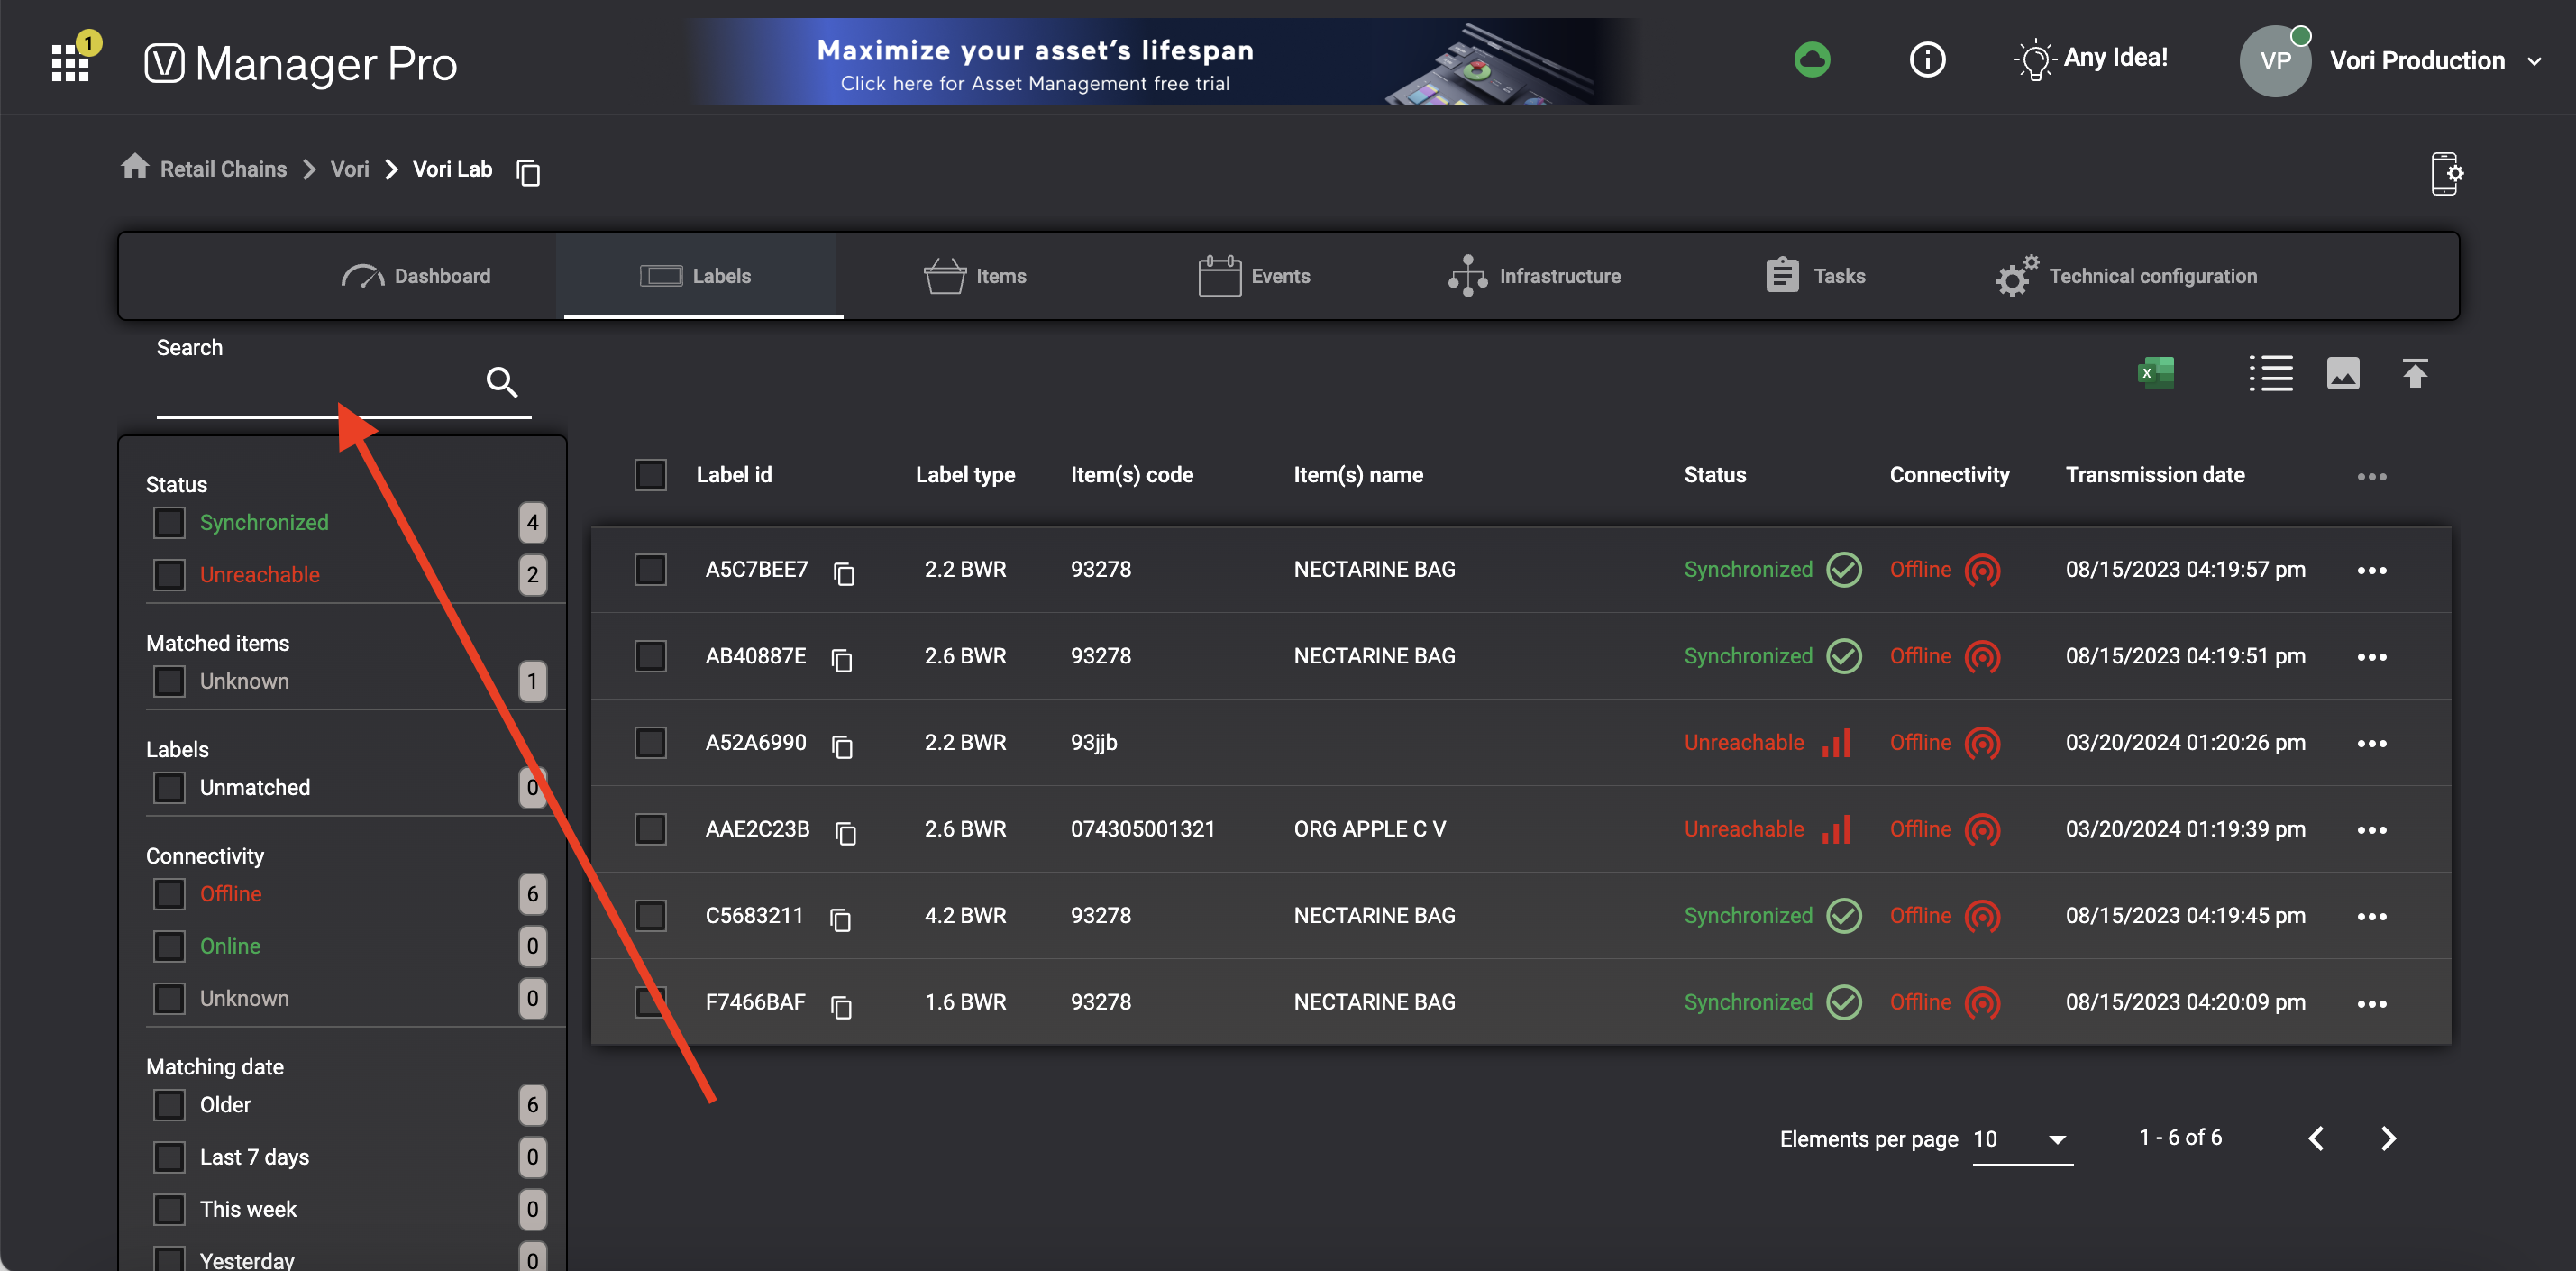The width and height of the screenshot is (2576, 1271).
Task: Check the Synchronized status filter
Action: [169, 522]
